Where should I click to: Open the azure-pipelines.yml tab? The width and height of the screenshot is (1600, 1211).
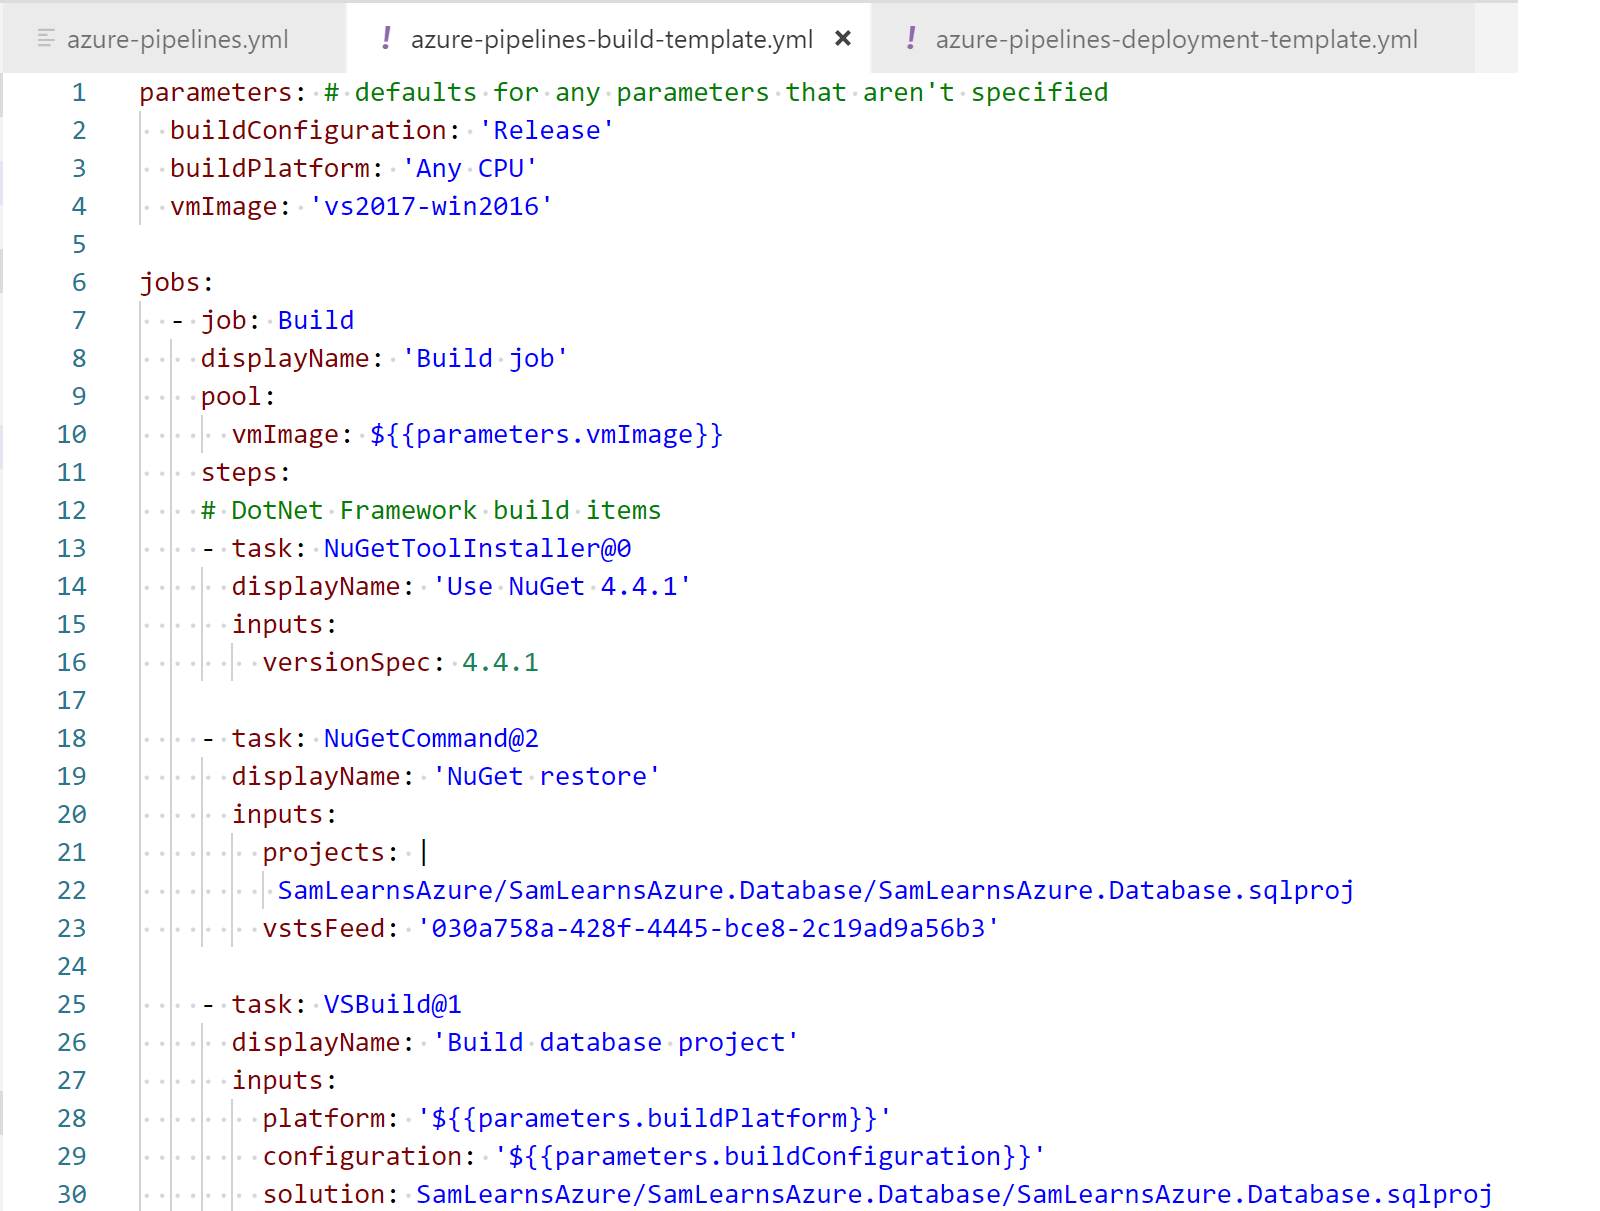(x=177, y=40)
